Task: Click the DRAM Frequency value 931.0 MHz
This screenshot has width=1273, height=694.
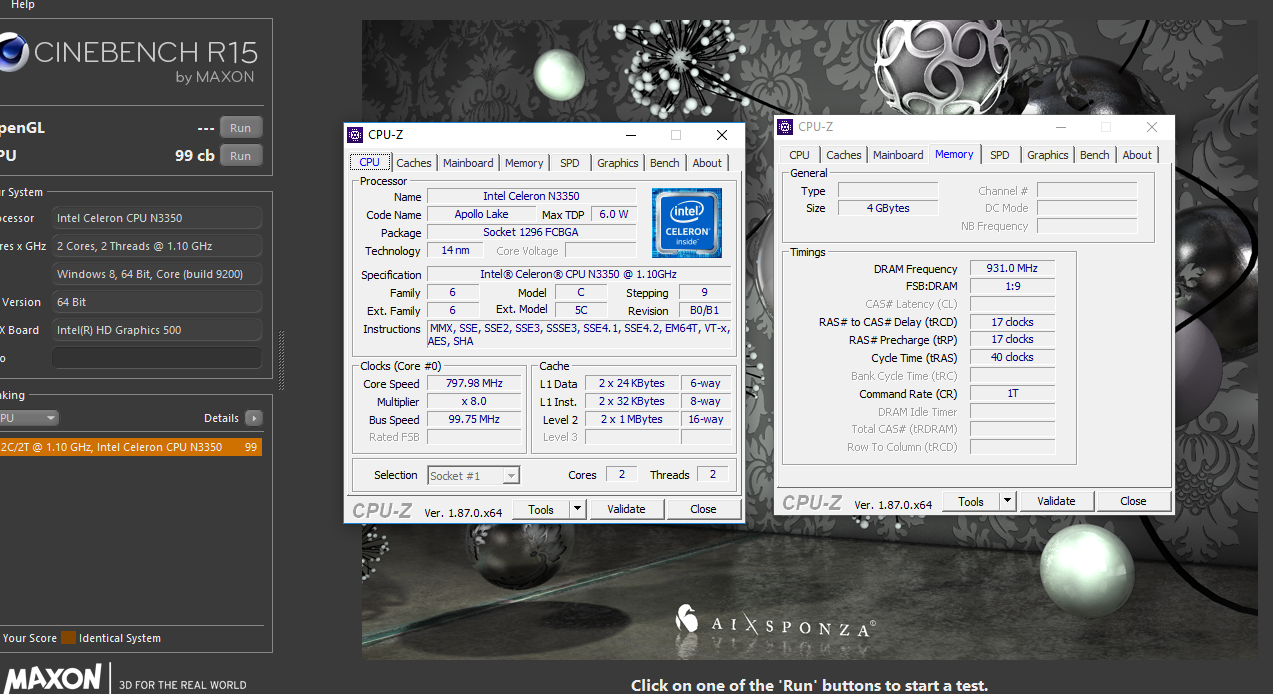Action: 1012,269
